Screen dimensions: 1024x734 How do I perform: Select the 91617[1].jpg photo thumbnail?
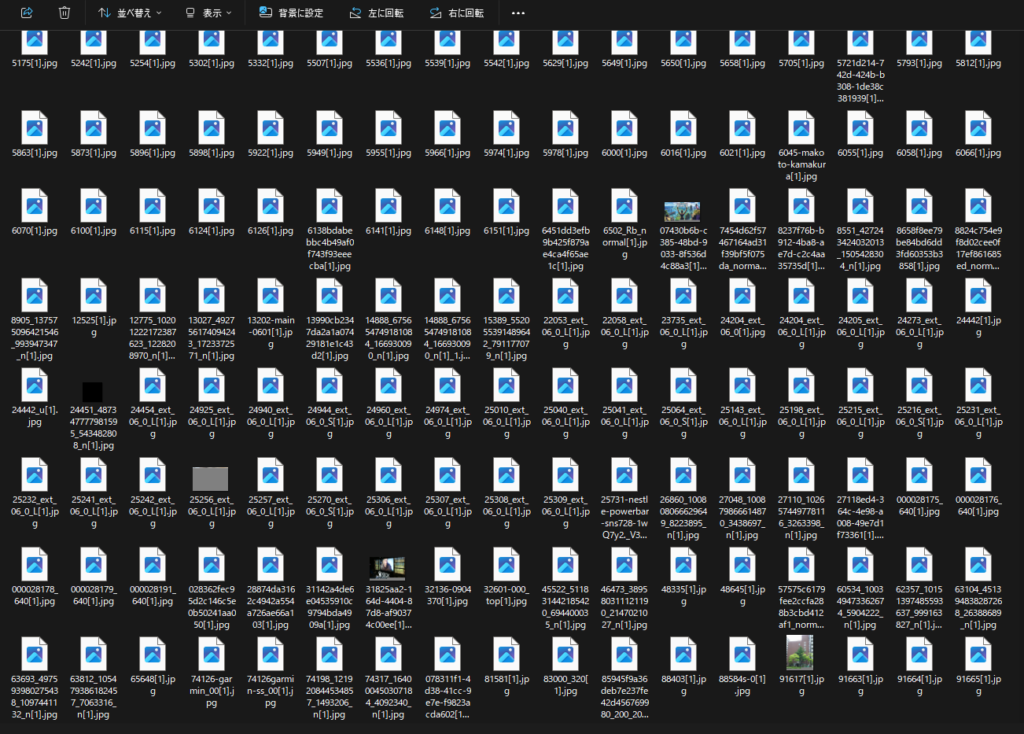click(x=799, y=651)
